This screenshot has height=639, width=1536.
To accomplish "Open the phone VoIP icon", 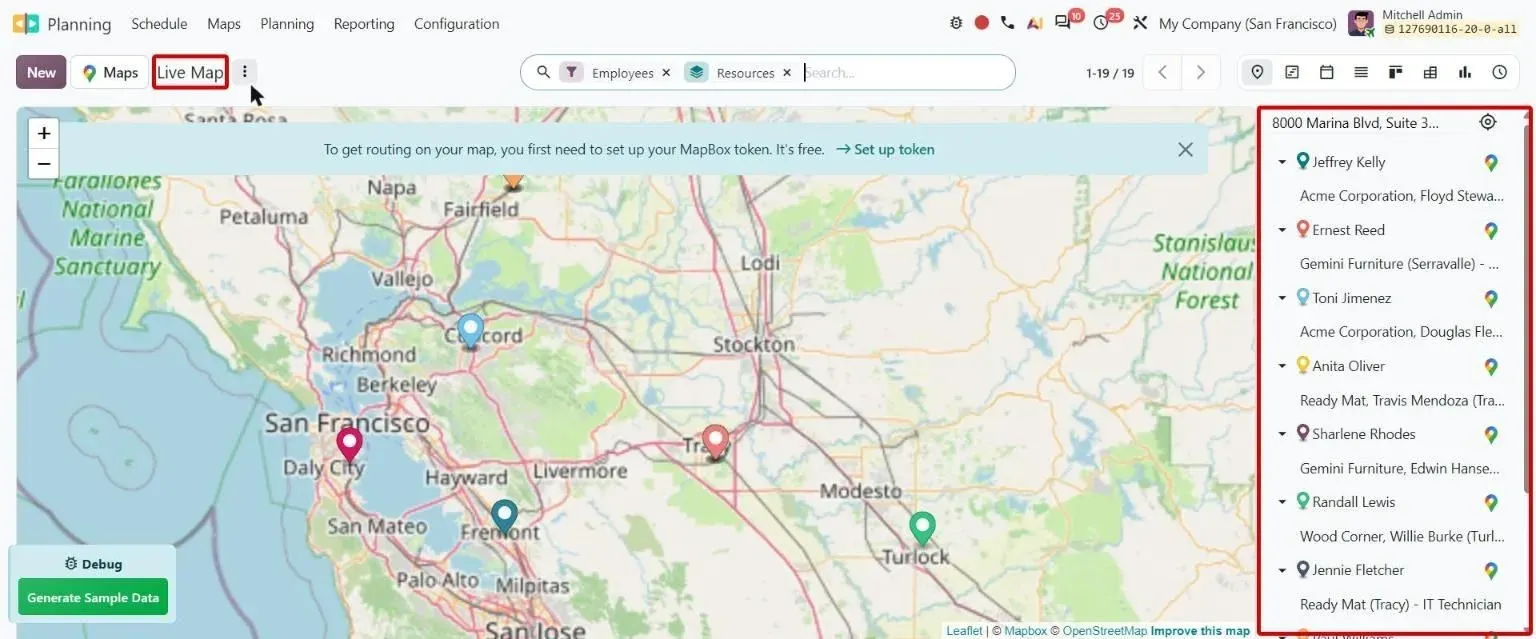I will point(1007,23).
